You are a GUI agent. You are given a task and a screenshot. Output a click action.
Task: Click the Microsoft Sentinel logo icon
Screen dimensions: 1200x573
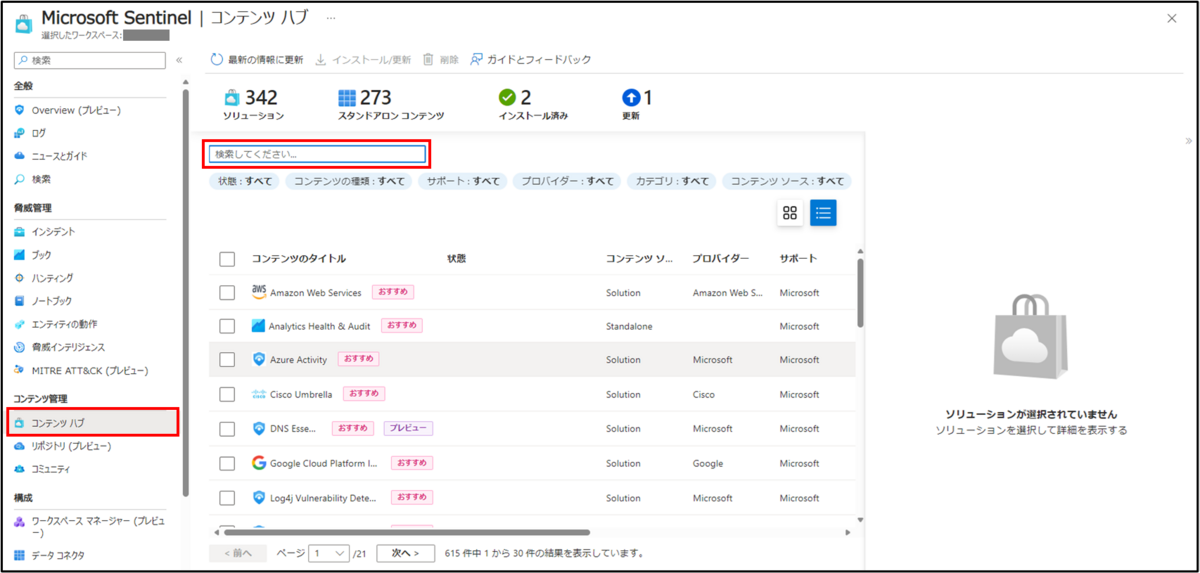click(23, 23)
